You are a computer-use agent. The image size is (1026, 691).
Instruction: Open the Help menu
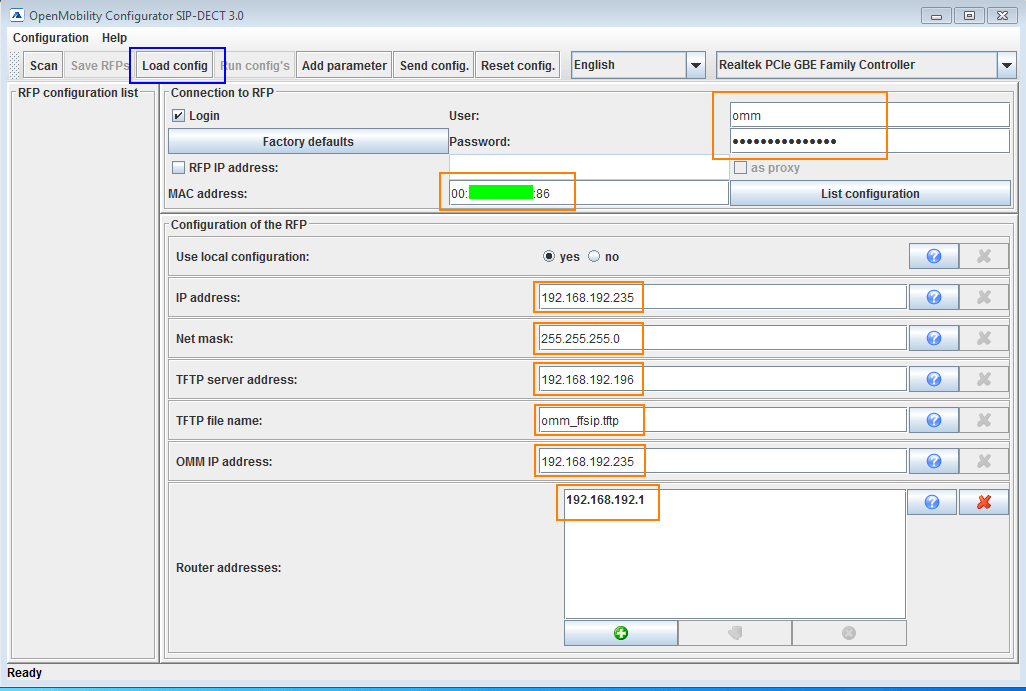(114, 38)
